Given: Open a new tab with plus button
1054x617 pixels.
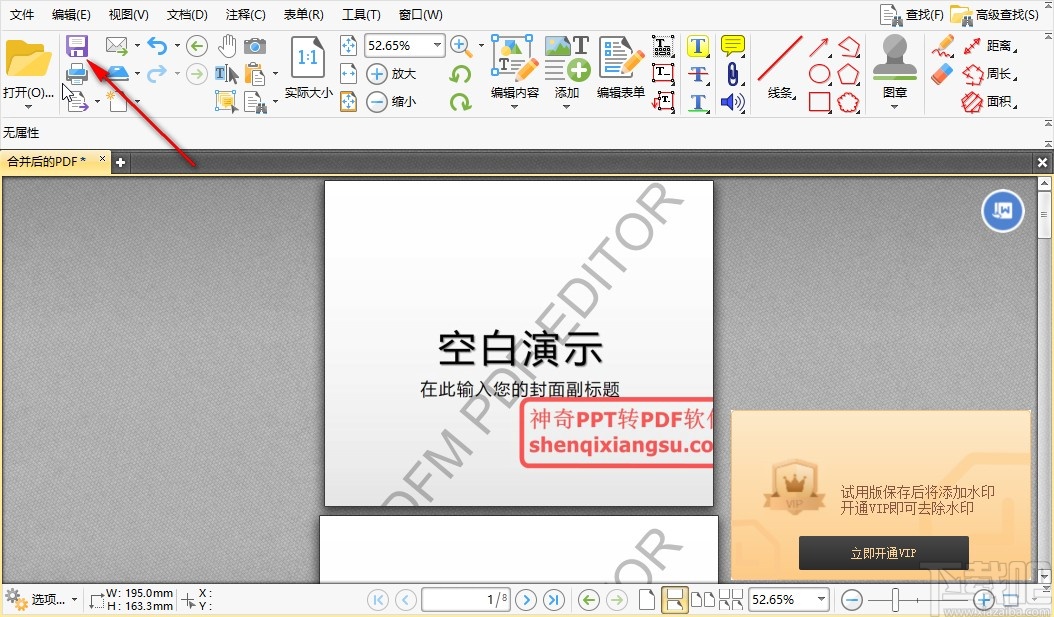Looking at the screenshot, I should pos(120,162).
